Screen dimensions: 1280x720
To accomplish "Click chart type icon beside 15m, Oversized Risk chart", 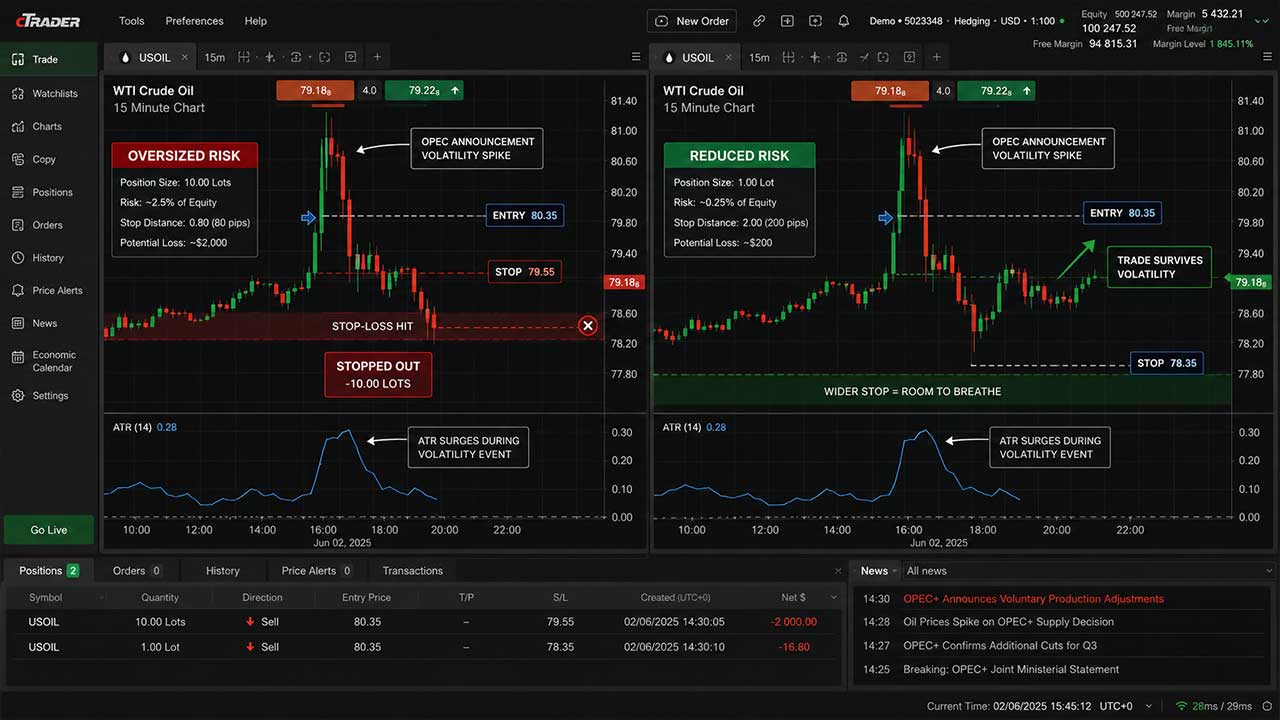I will [244, 57].
